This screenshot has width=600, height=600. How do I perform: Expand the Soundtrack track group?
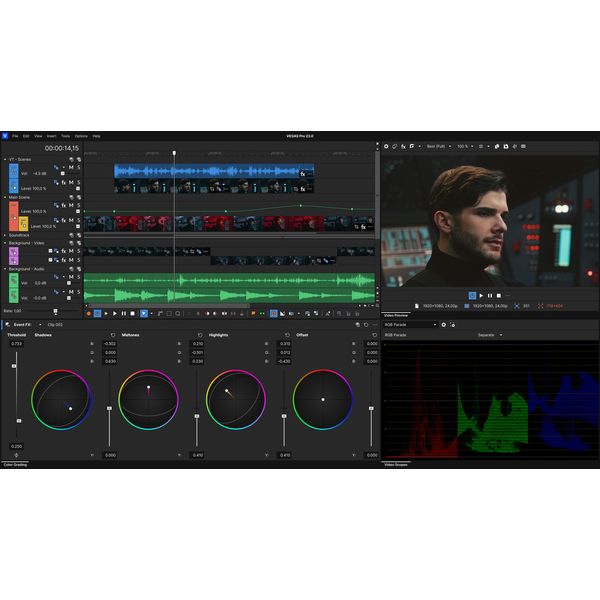pos(5,235)
